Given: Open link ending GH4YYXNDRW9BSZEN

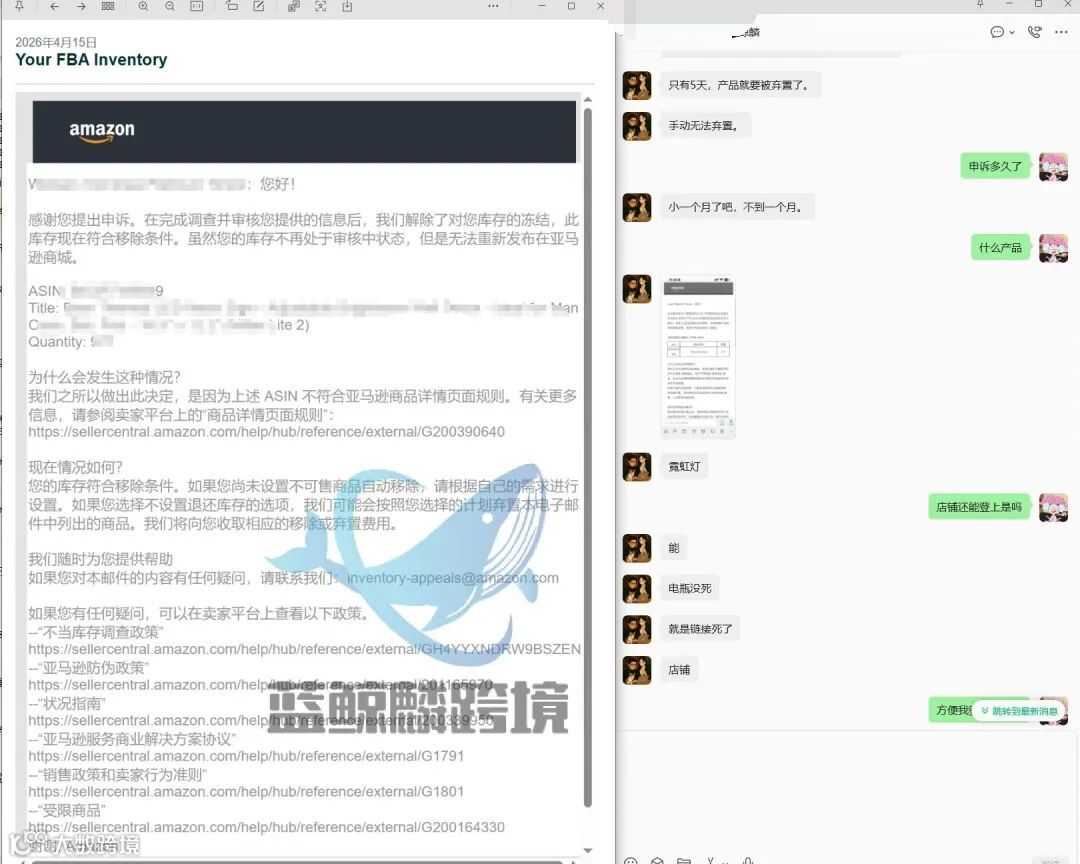Looking at the screenshot, I should tap(304, 649).
